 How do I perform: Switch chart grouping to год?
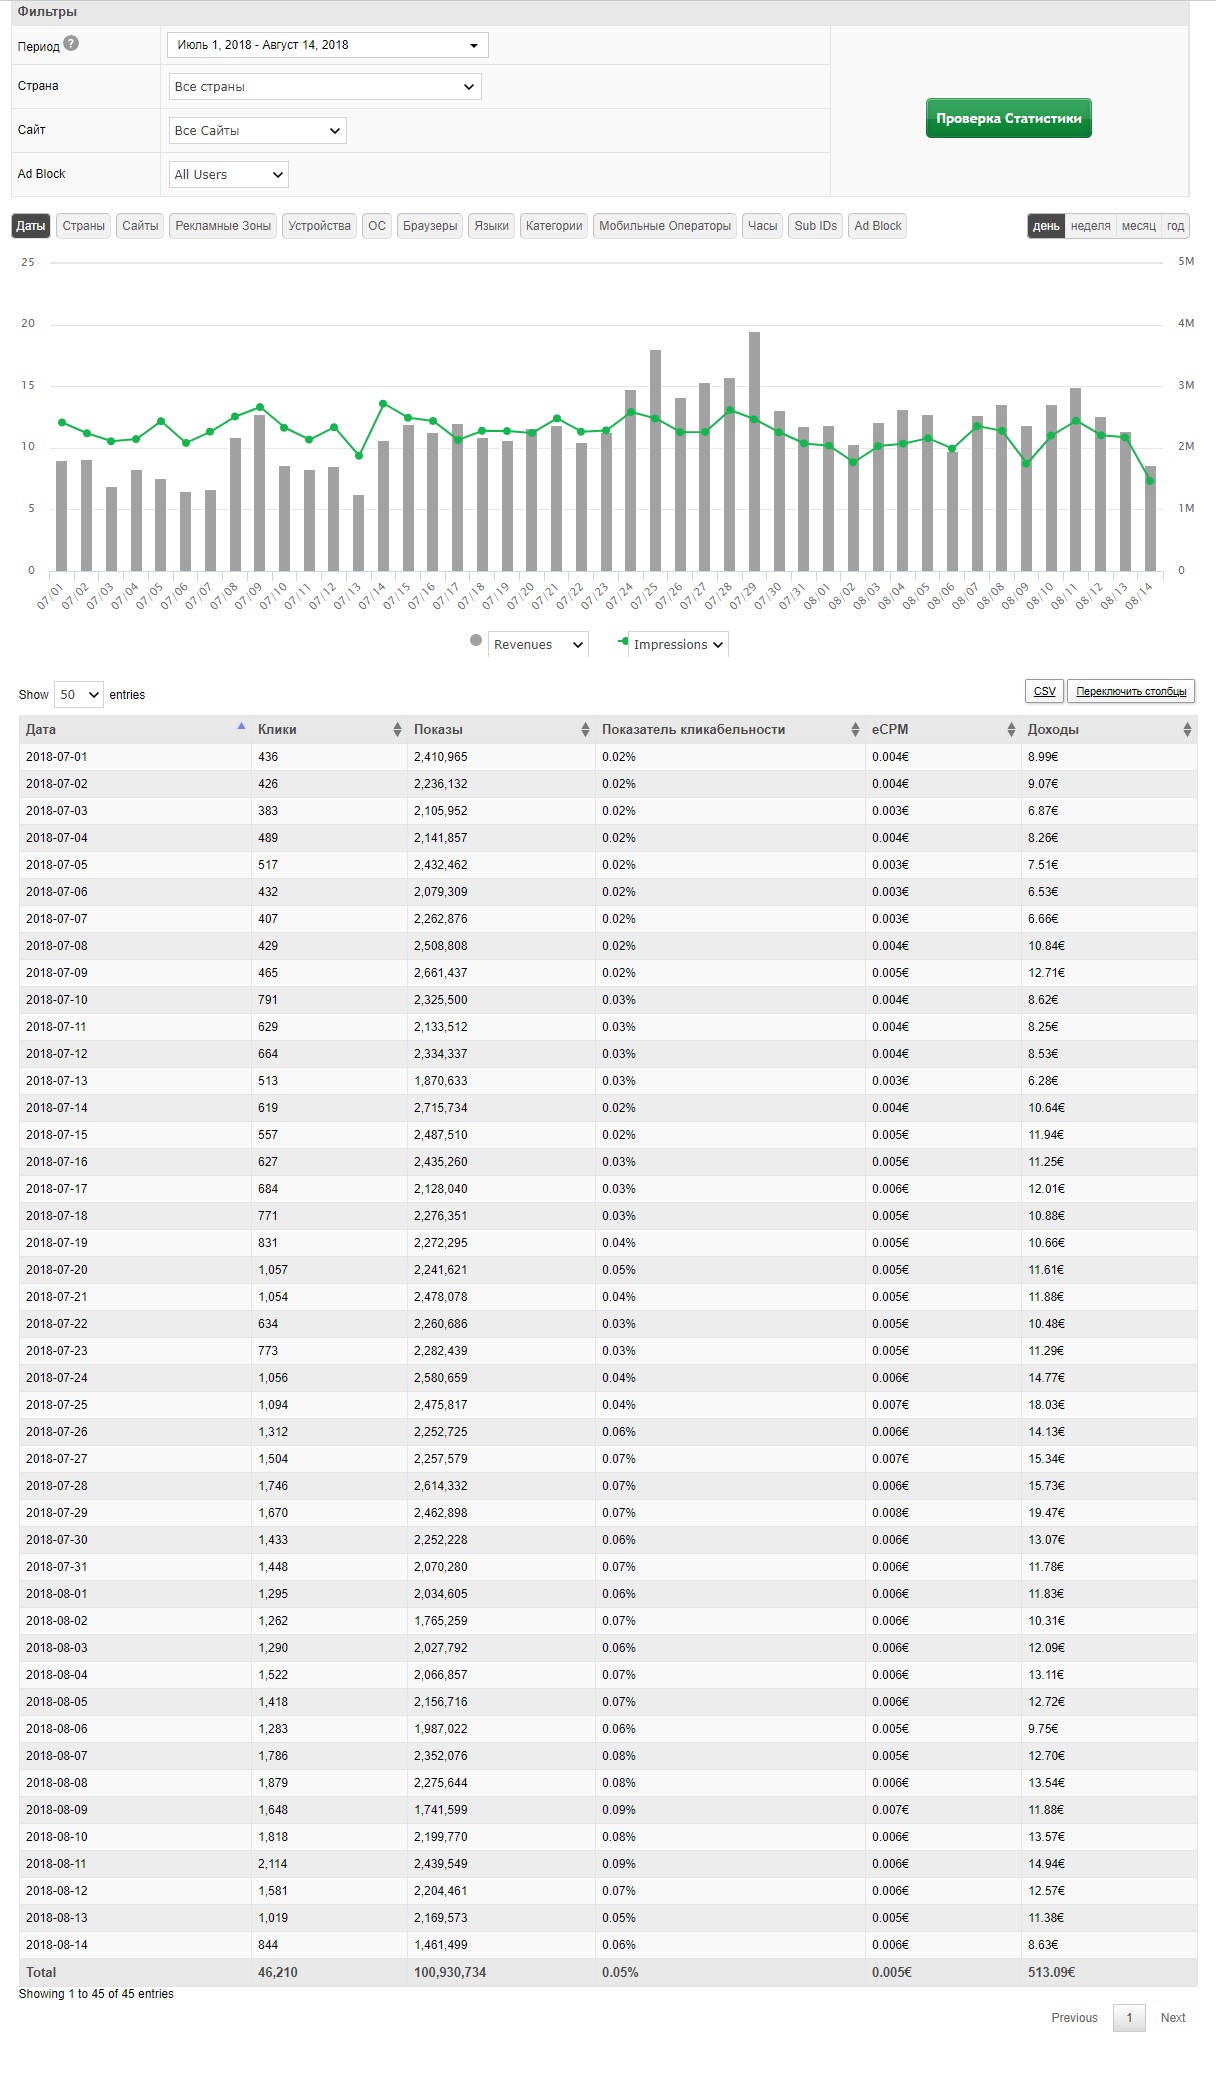pyautogui.click(x=1175, y=226)
